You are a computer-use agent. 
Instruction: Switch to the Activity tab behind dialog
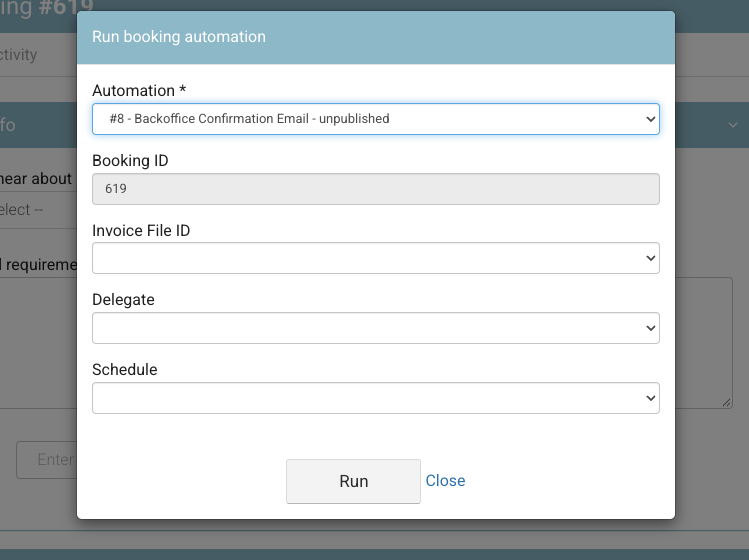click(x=19, y=54)
